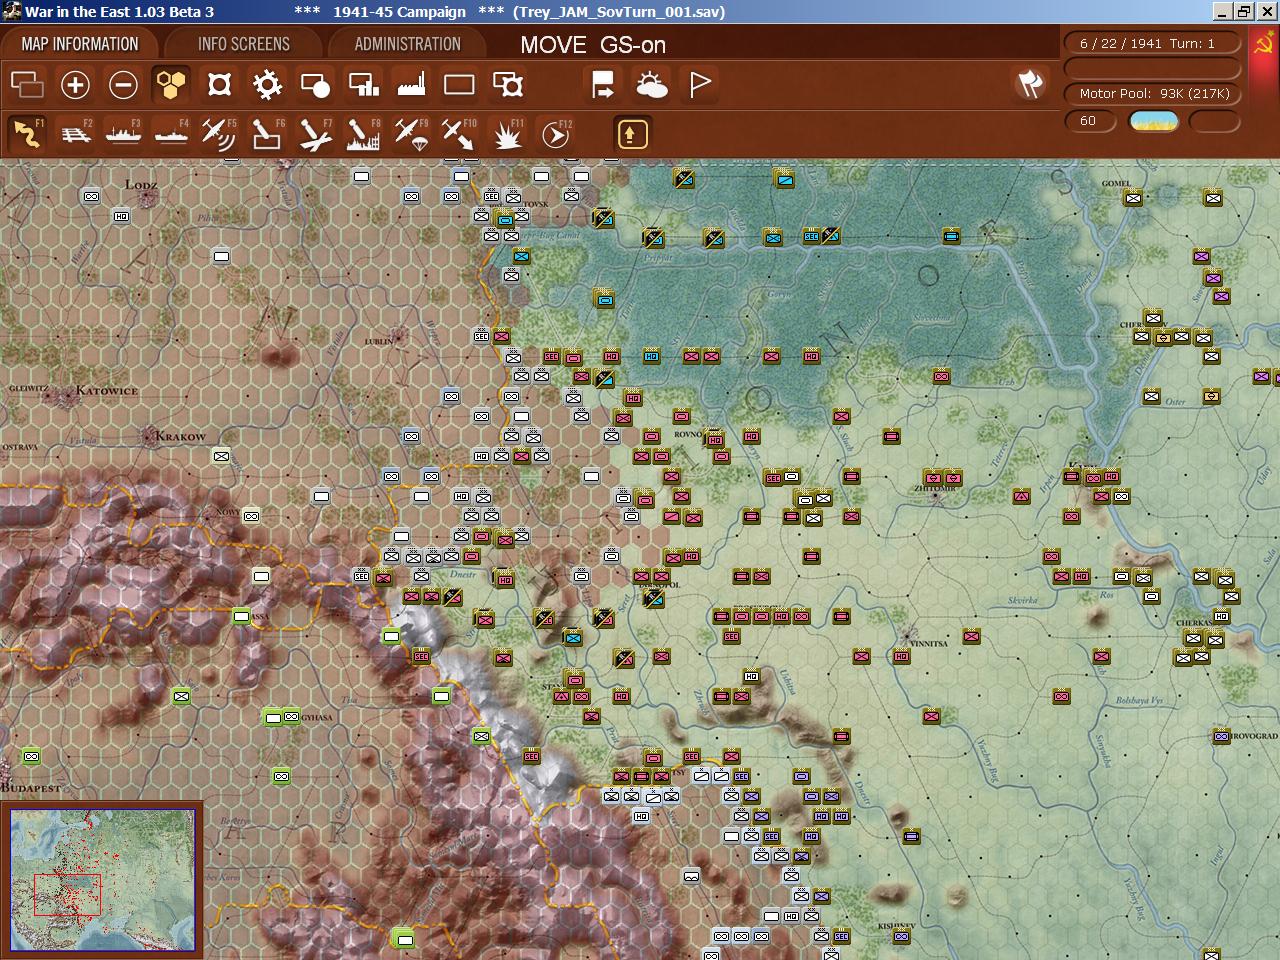Select the F6 bomb unit icon
This screenshot has height=960, width=1280.
[x=267, y=133]
